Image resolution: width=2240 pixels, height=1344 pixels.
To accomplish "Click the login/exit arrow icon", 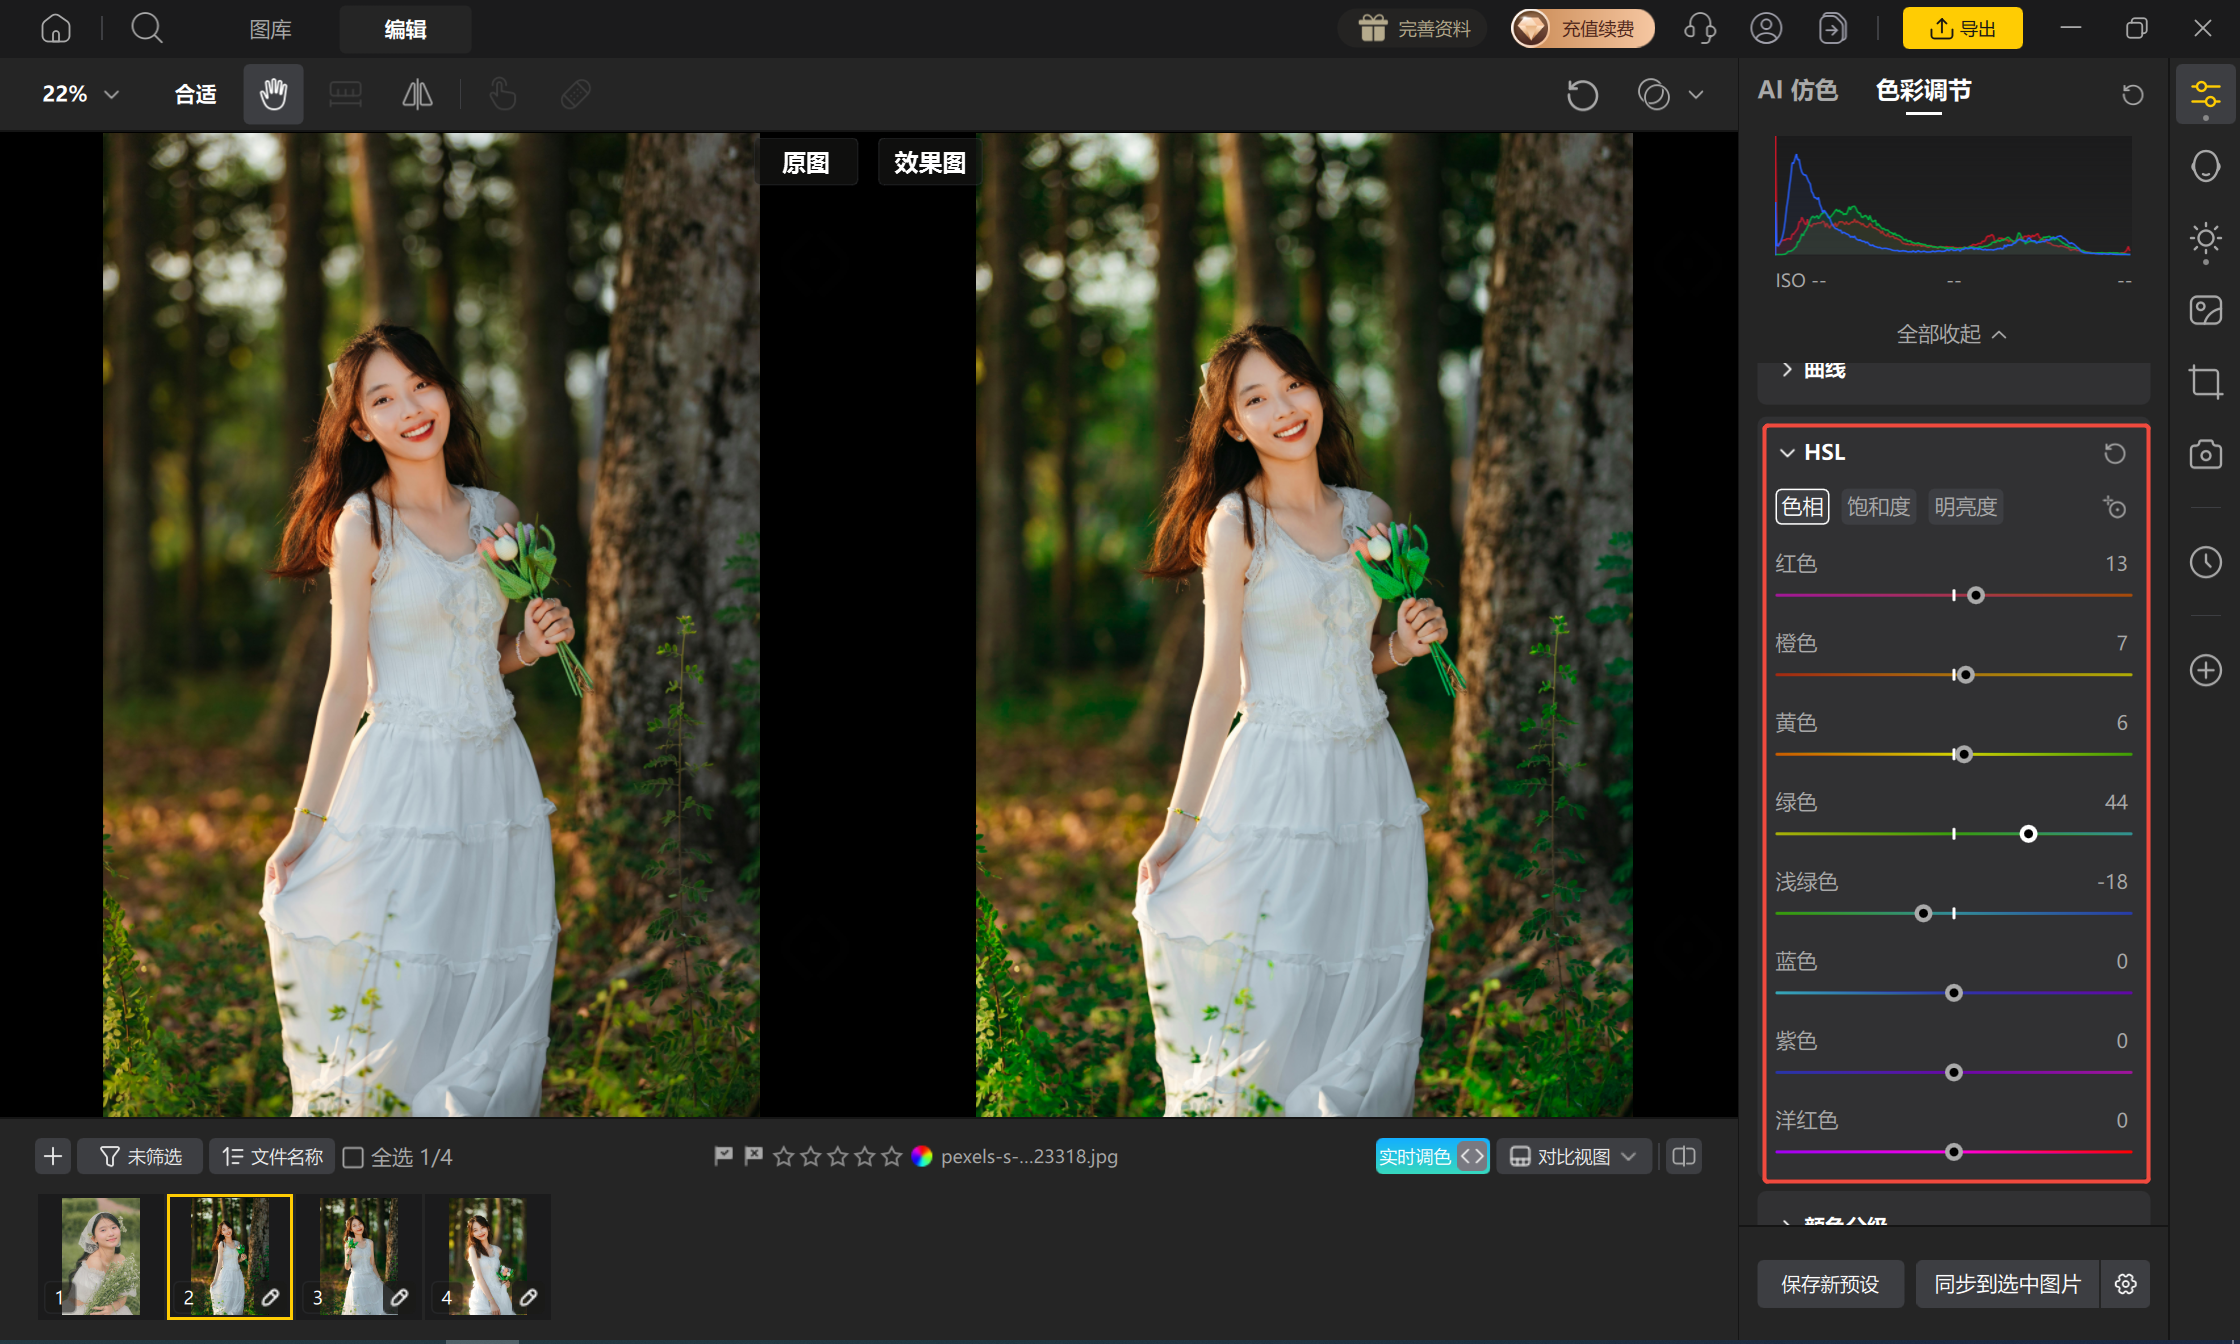I will [1832, 28].
